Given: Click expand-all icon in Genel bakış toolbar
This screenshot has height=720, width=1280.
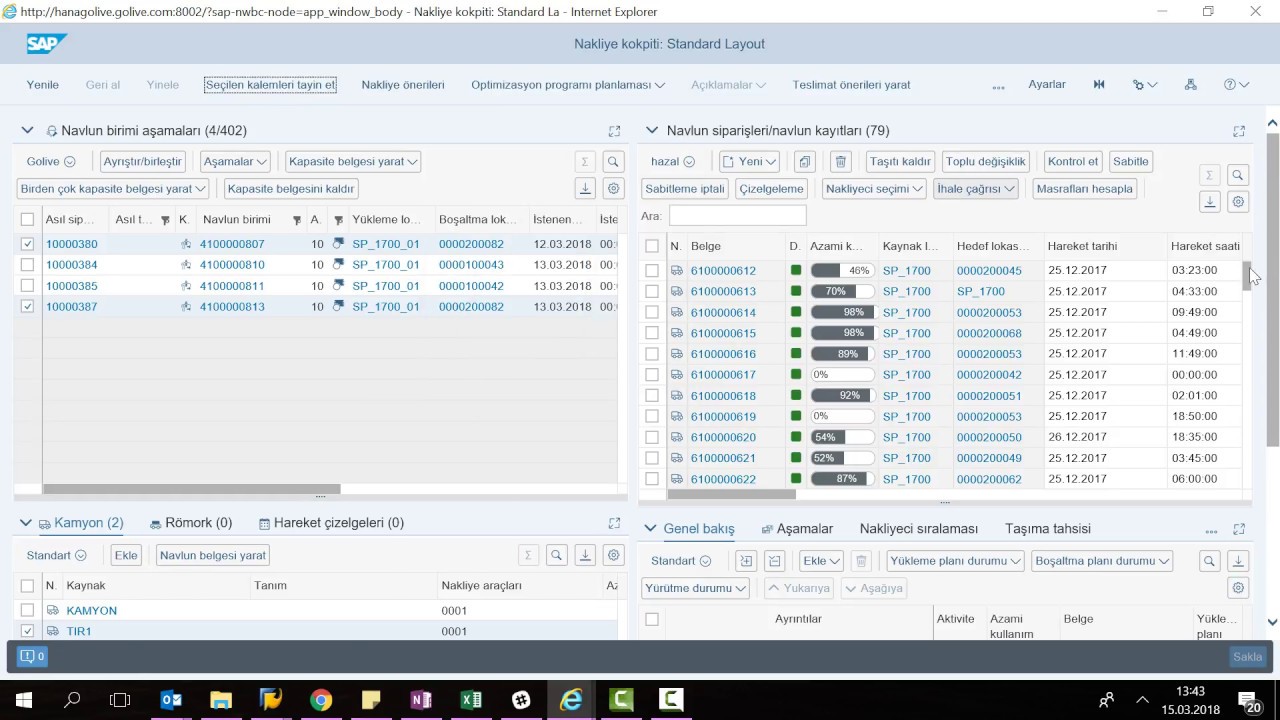Looking at the screenshot, I should [745, 561].
